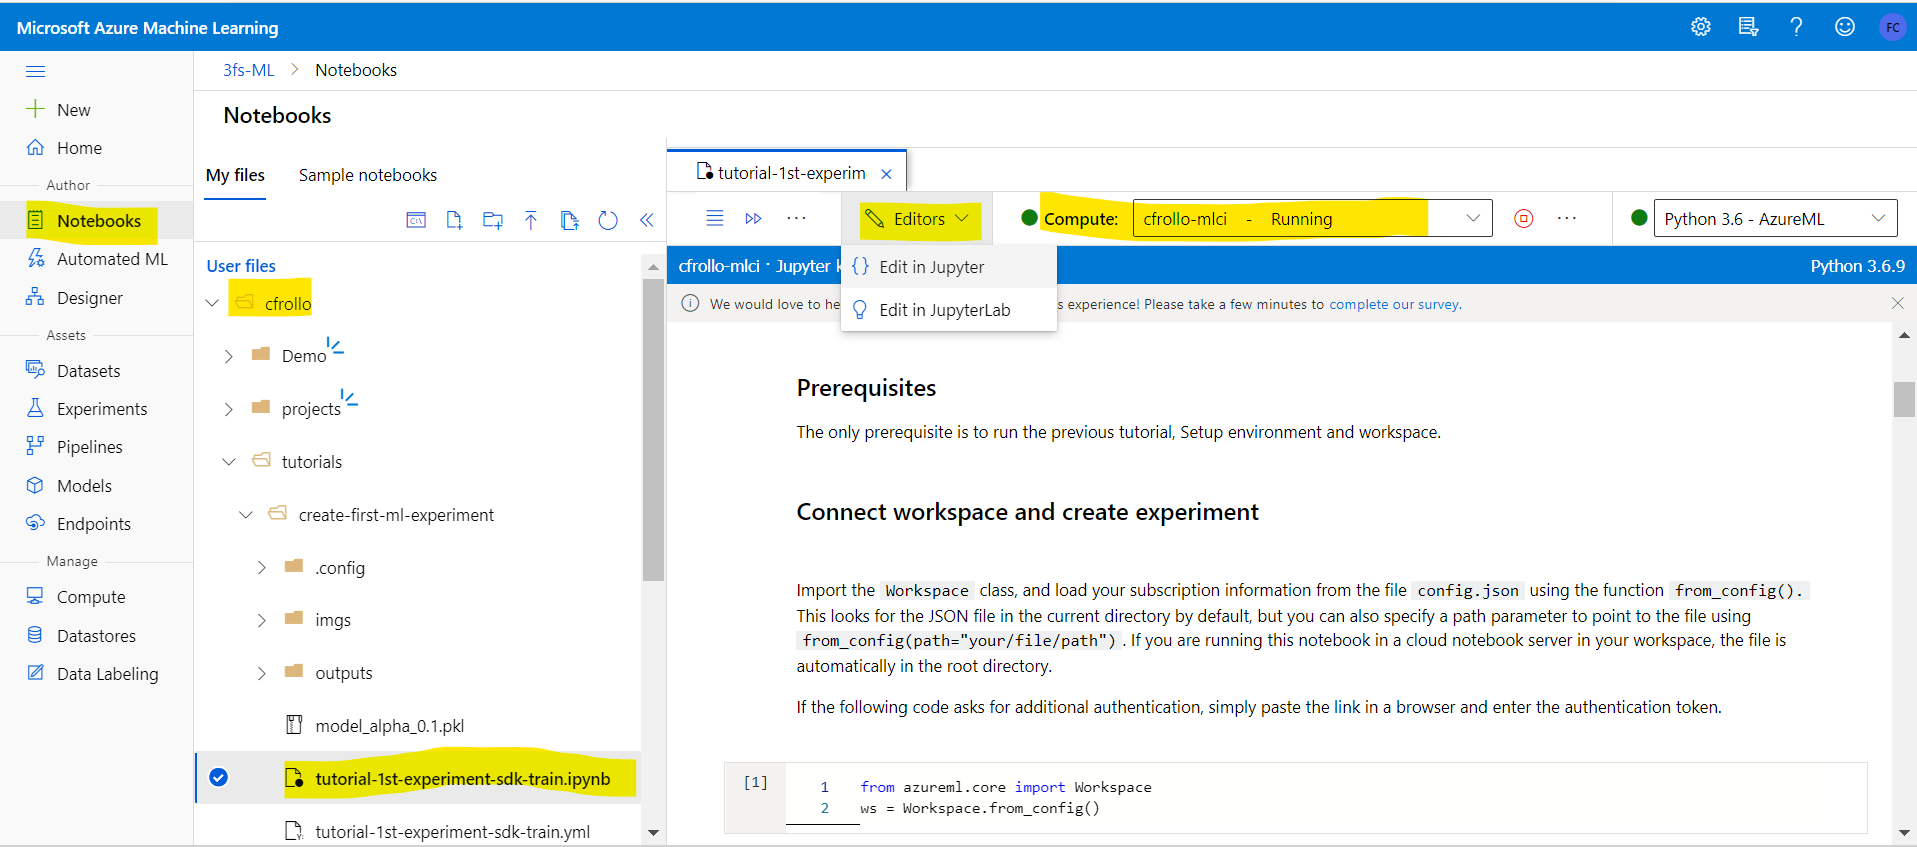The height and width of the screenshot is (847, 1917).
Task: Click the New plus button
Action: pyautogui.click(x=58, y=109)
